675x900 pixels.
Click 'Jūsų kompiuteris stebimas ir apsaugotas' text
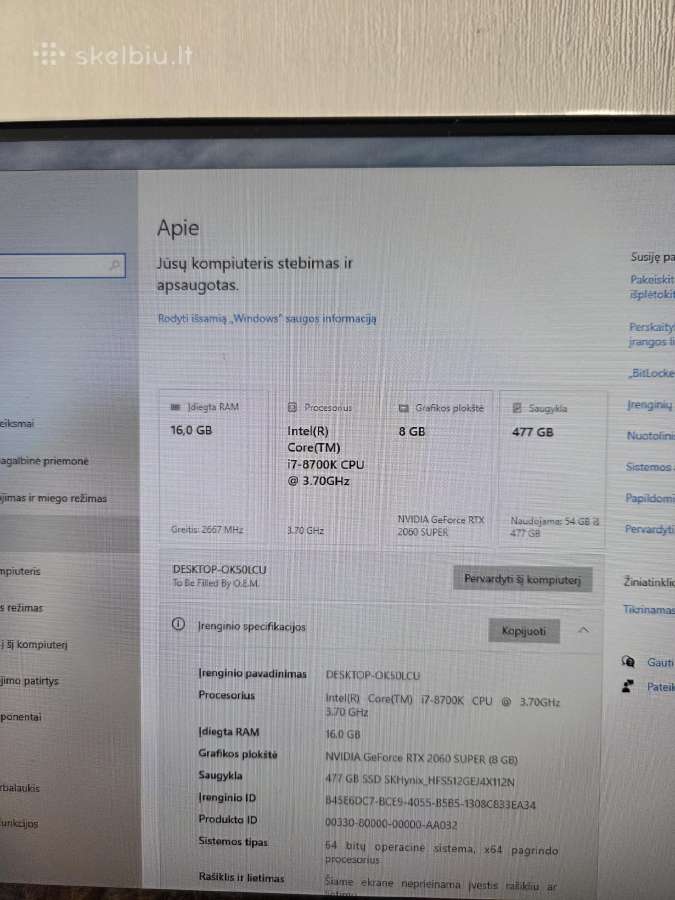(x=254, y=274)
